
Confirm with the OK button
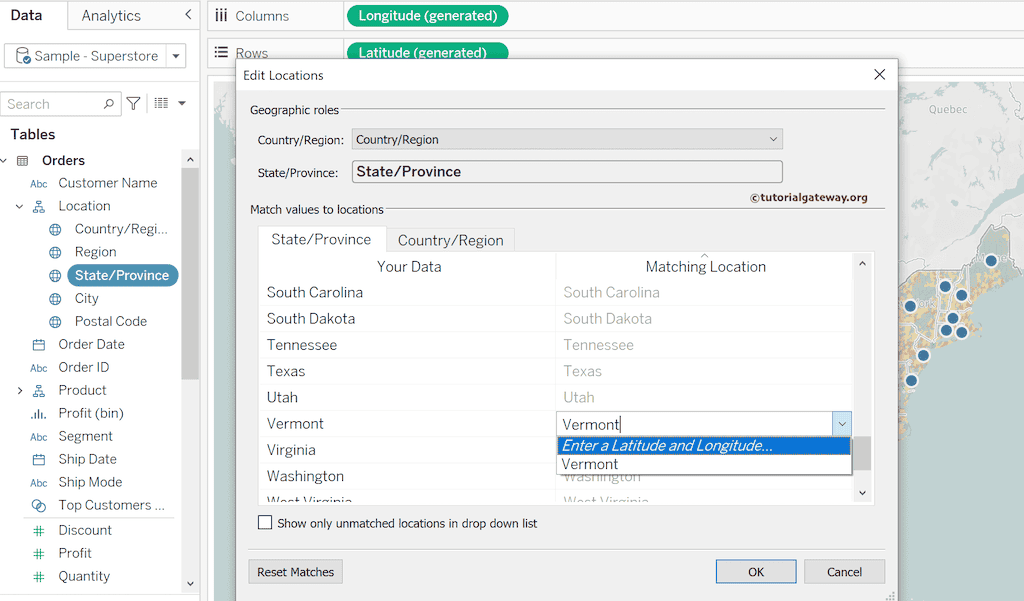(x=756, y=572)
